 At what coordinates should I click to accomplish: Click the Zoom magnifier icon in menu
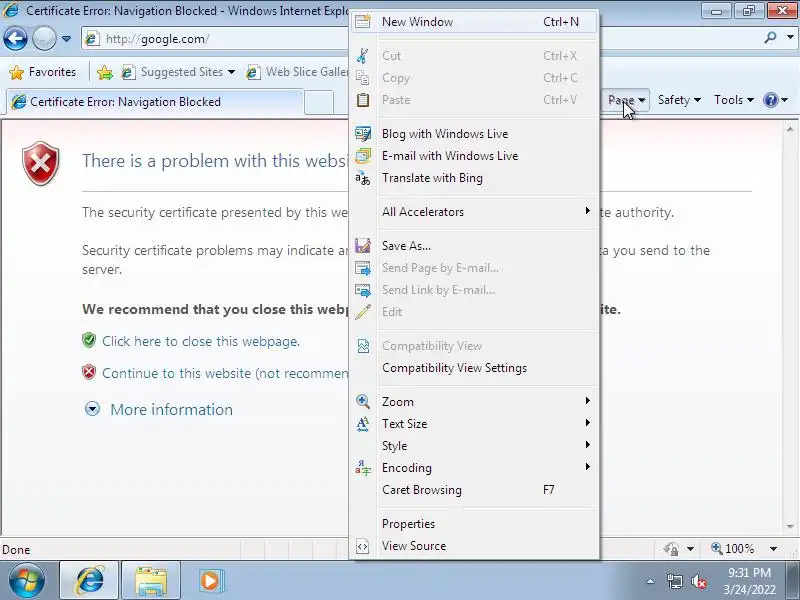[363, 402]
